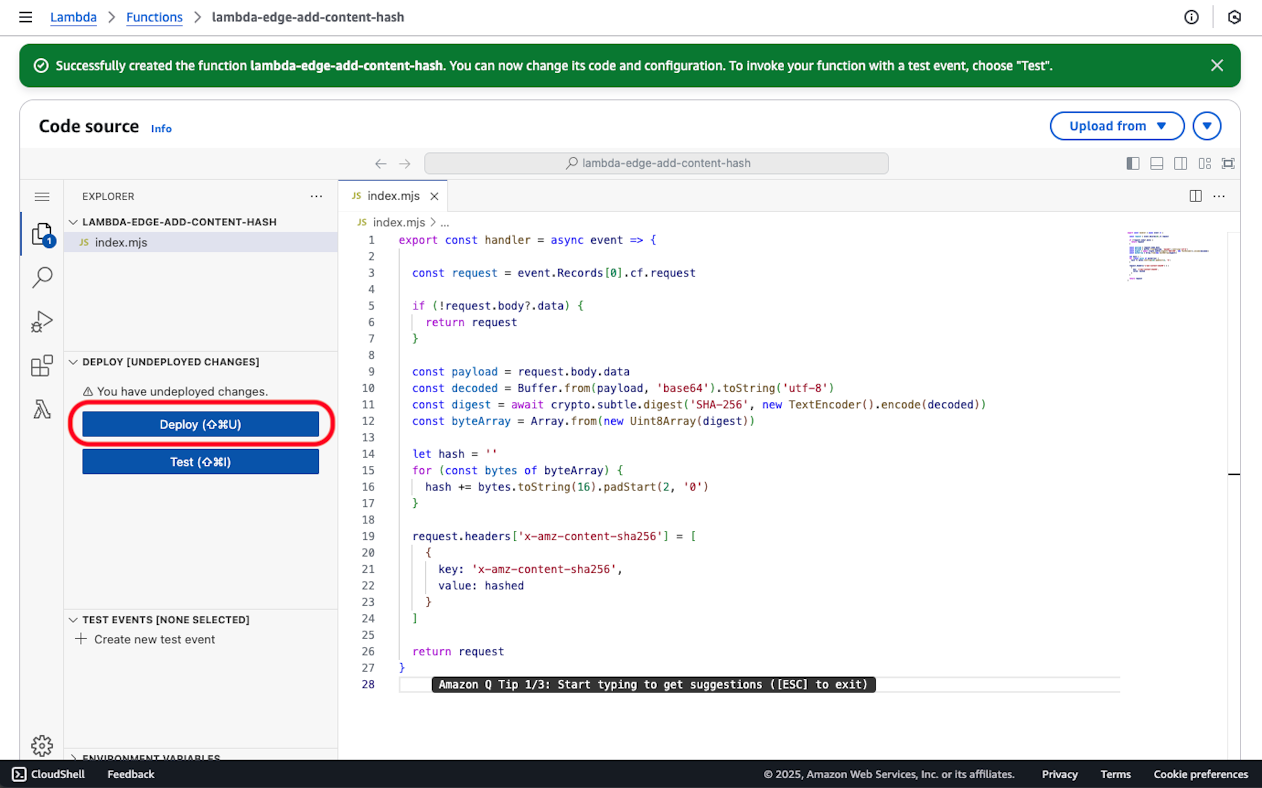Click the command center search field
This screenshot has height=788, width=1262.
[656, 163]
